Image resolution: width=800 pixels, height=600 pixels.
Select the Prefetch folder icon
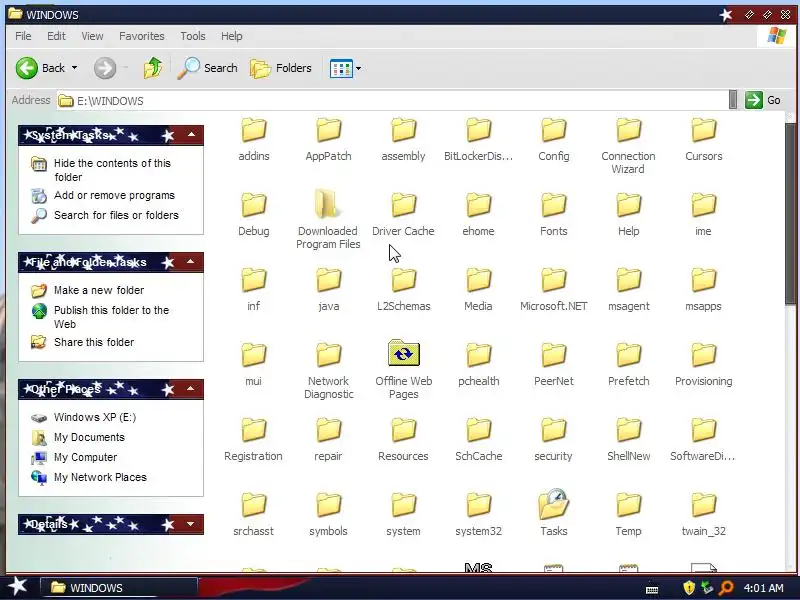[x=628, y=355]
